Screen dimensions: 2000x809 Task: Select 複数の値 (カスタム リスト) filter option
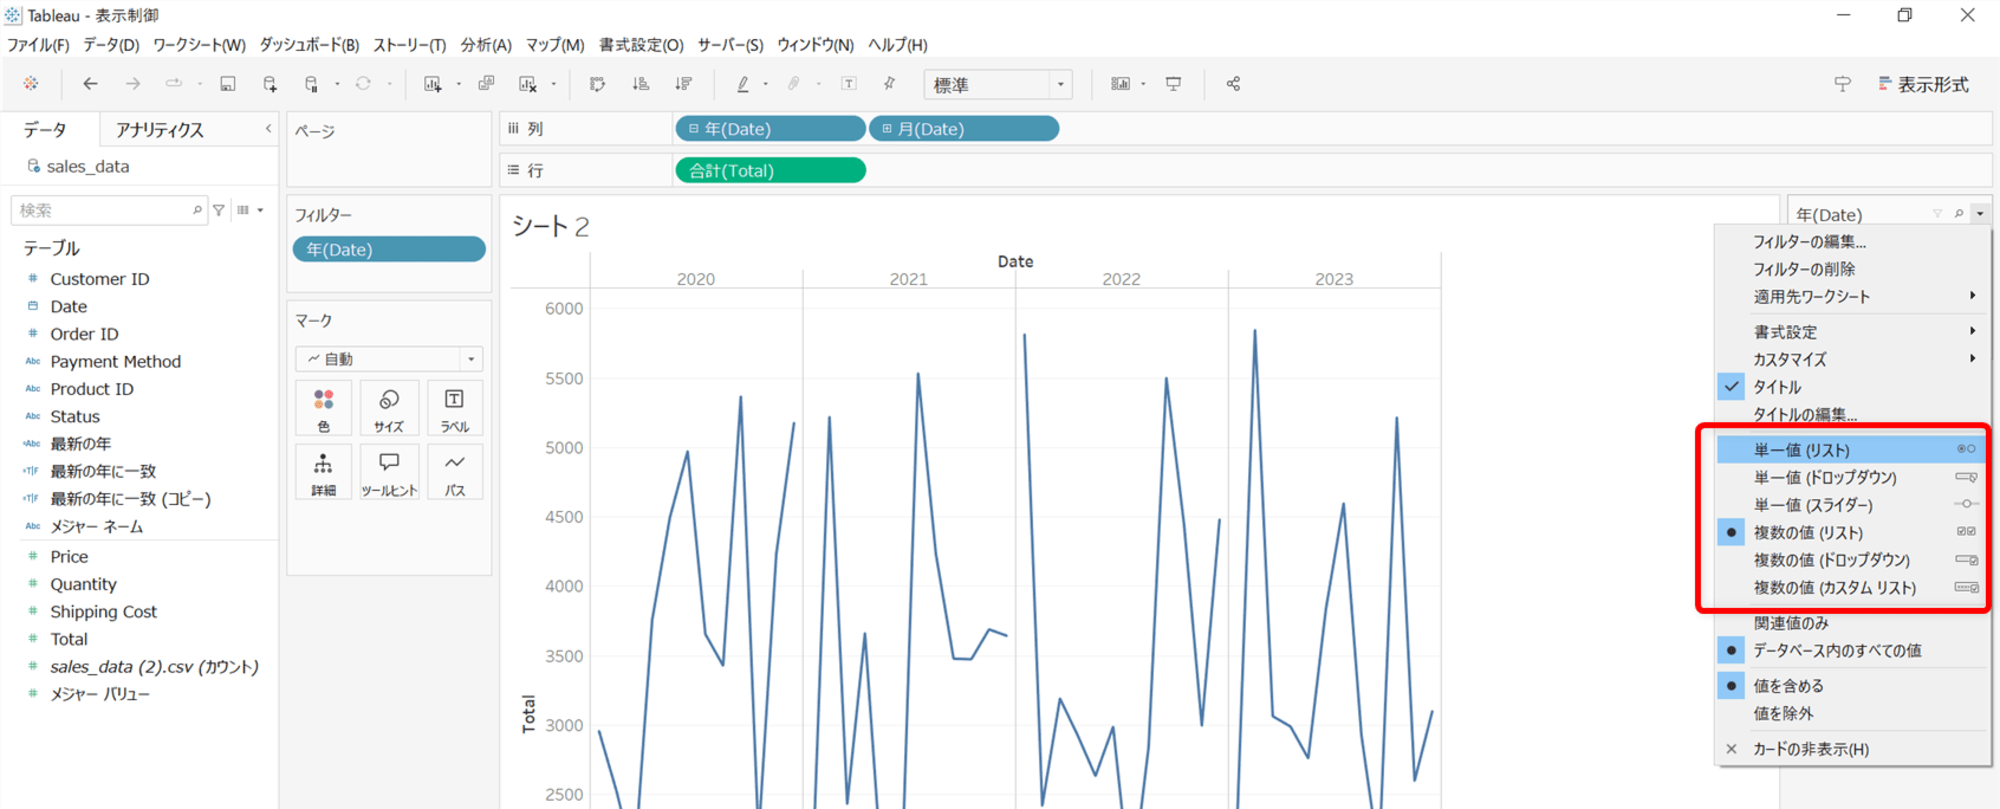[1852, 587]
